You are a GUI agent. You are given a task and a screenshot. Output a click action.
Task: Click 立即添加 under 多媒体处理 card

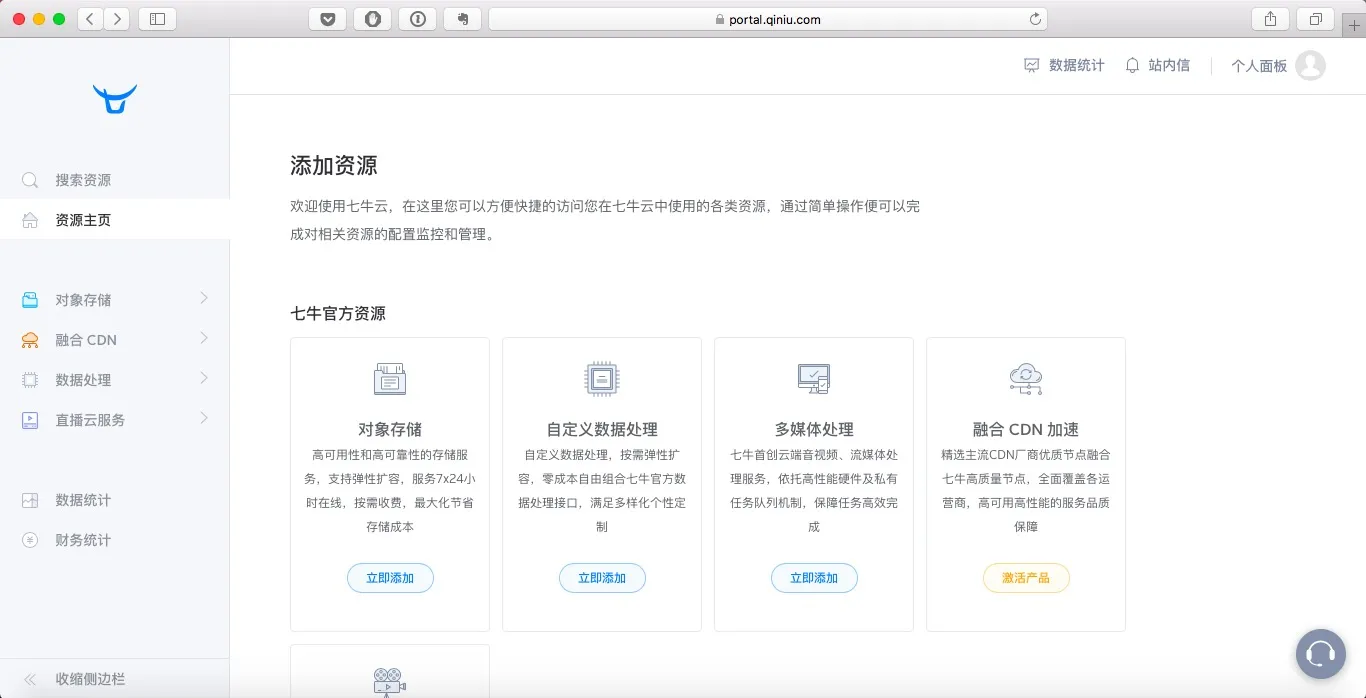(814, 578)
